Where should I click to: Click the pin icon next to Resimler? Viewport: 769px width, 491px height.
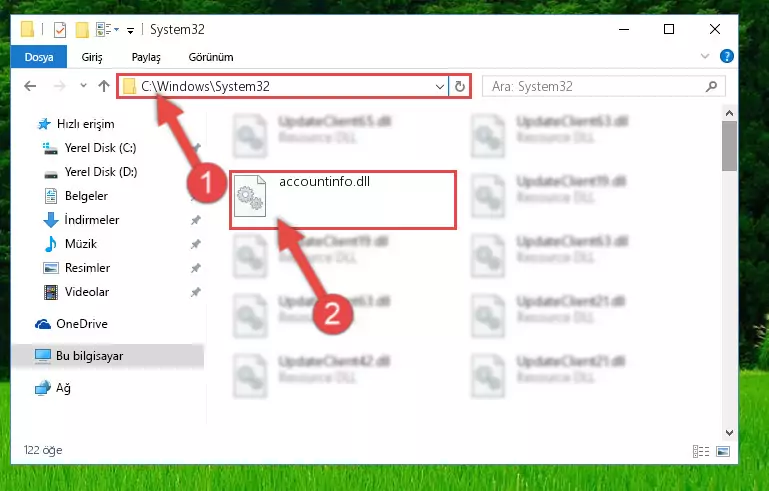click(196, 268)
